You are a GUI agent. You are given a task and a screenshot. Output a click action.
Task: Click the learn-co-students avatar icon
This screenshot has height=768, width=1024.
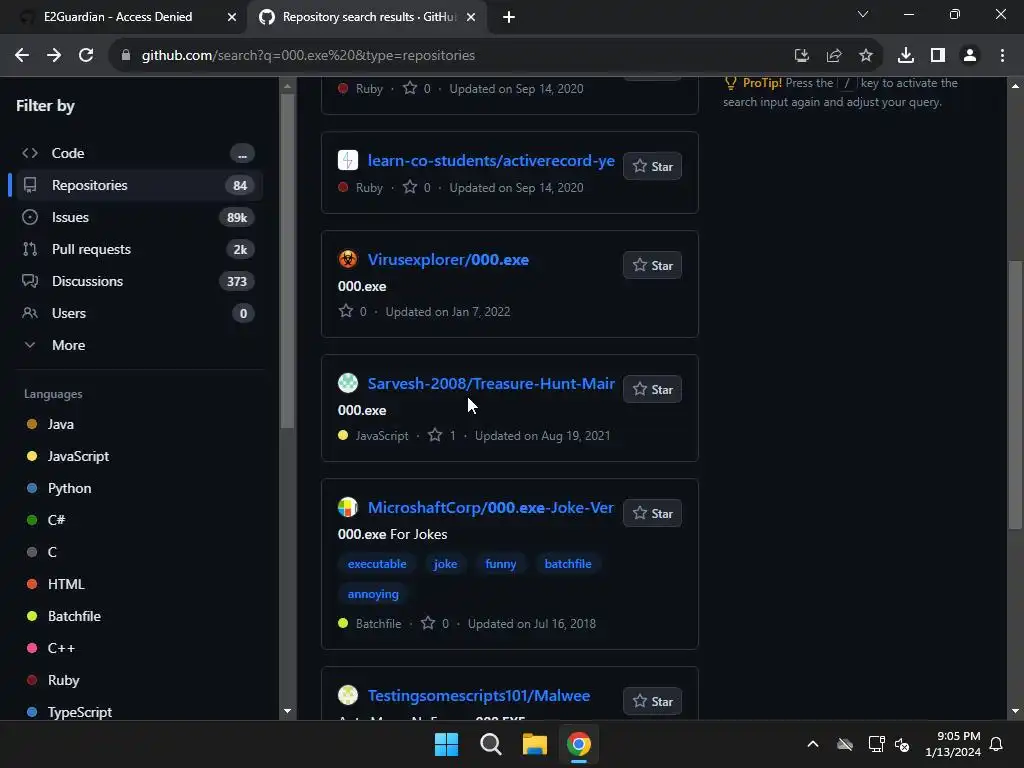click(348, 160)
